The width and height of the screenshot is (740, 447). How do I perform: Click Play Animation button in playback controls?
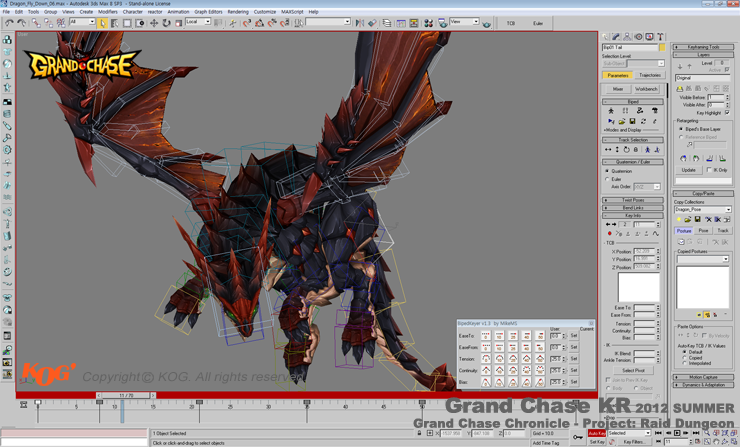pyautogui.click(x=677, y=433)
